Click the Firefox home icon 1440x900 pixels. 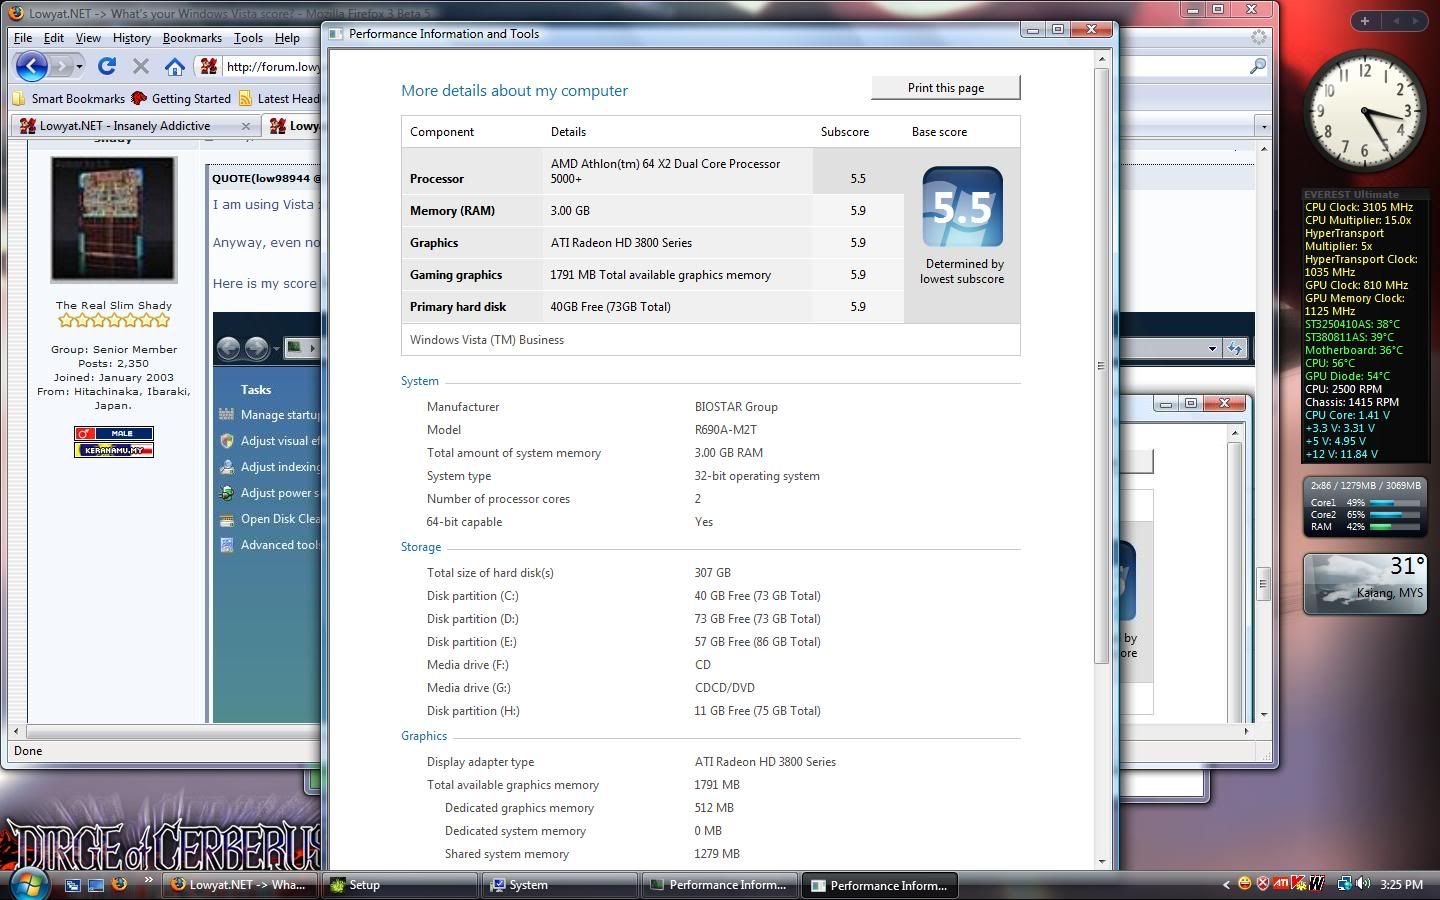[175, 67]
